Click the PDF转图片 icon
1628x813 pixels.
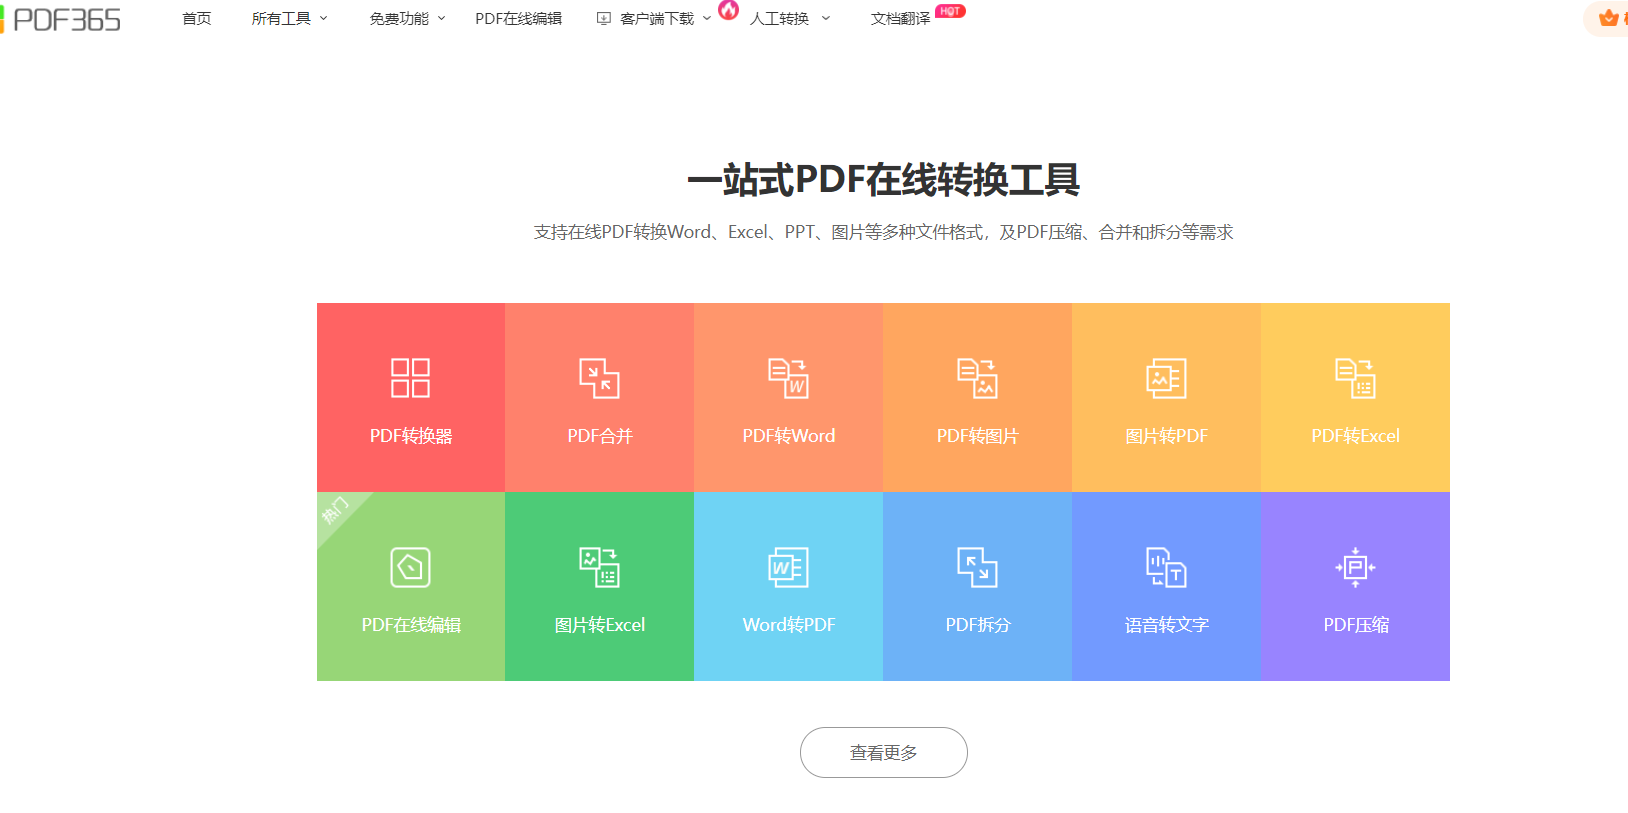(977, 378)
